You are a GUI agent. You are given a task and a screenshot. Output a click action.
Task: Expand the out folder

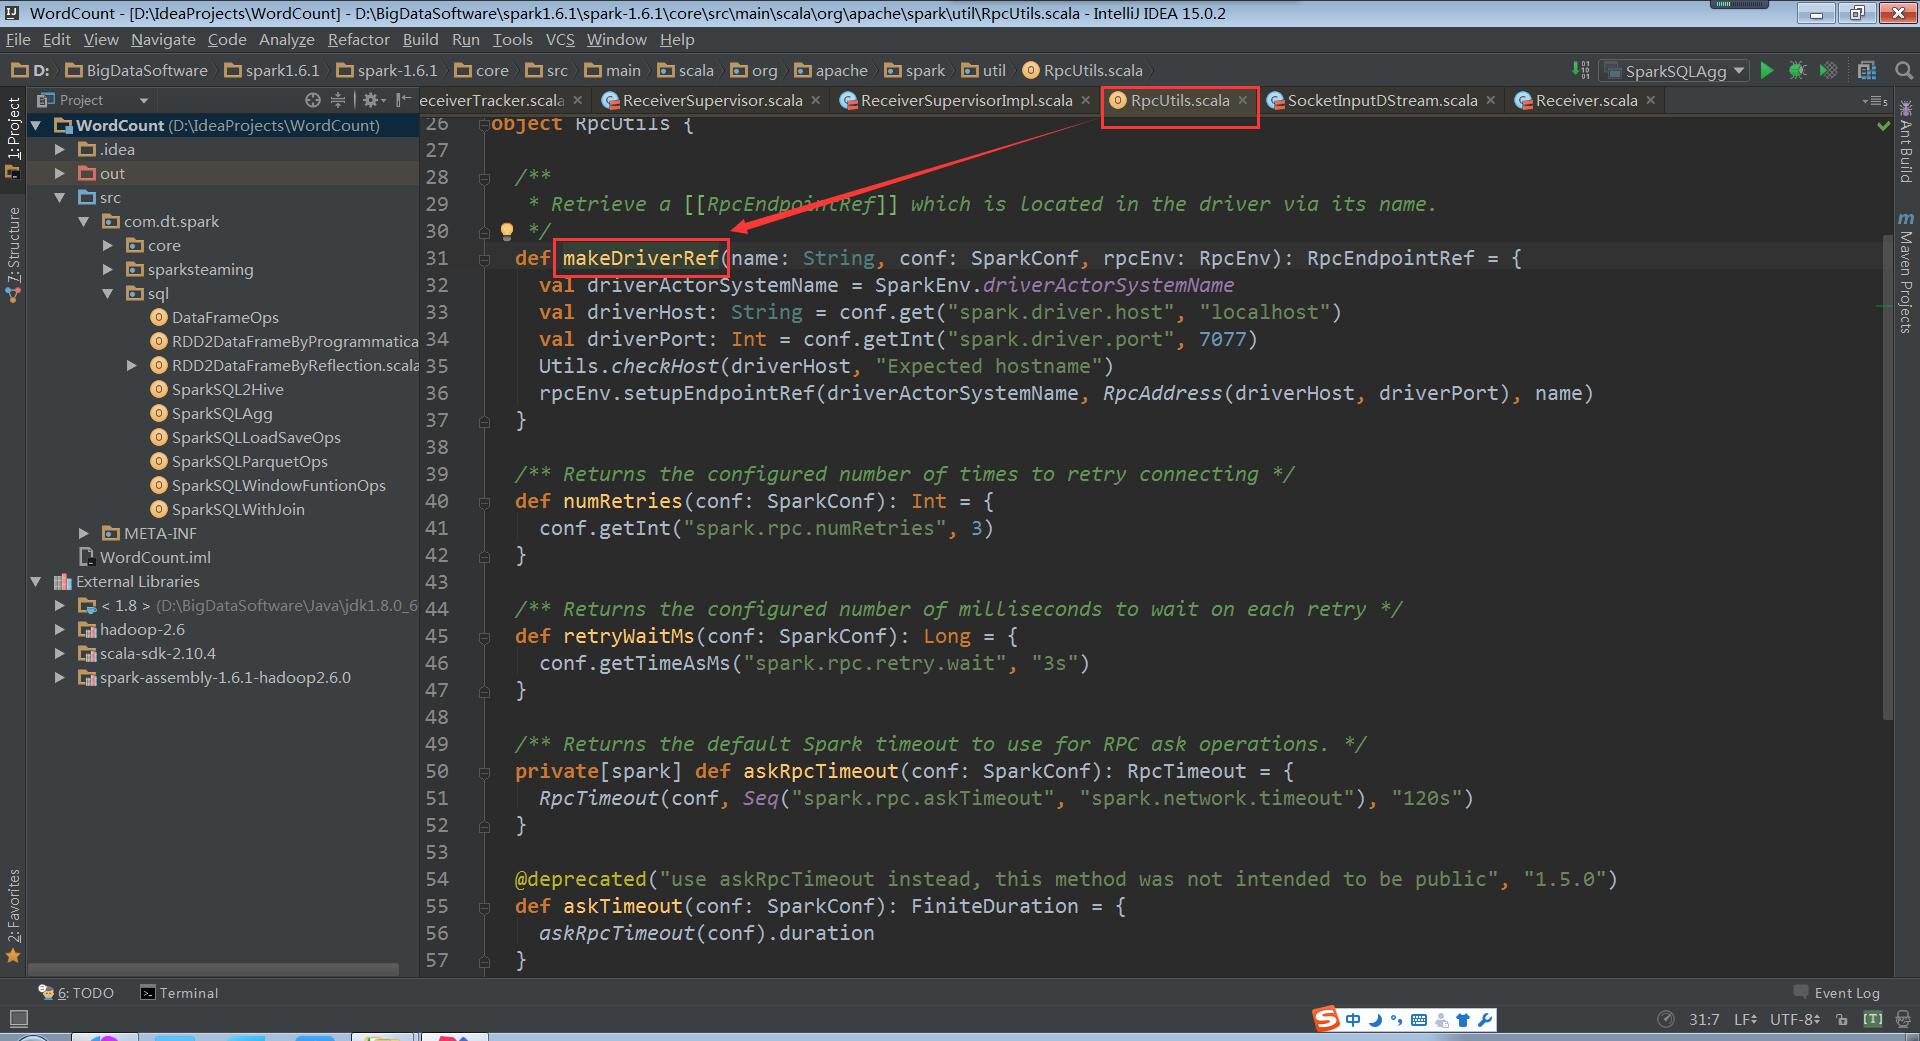click(60, 173)
